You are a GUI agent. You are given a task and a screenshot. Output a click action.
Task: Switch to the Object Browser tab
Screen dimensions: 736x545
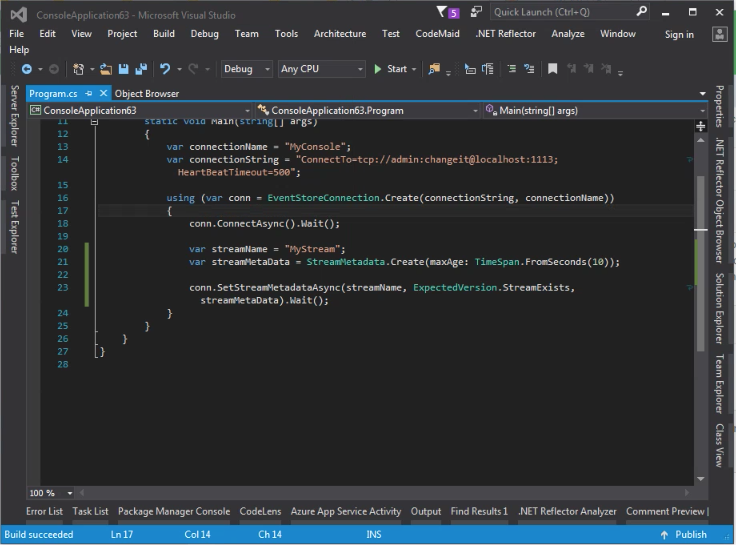coord(147,94)
